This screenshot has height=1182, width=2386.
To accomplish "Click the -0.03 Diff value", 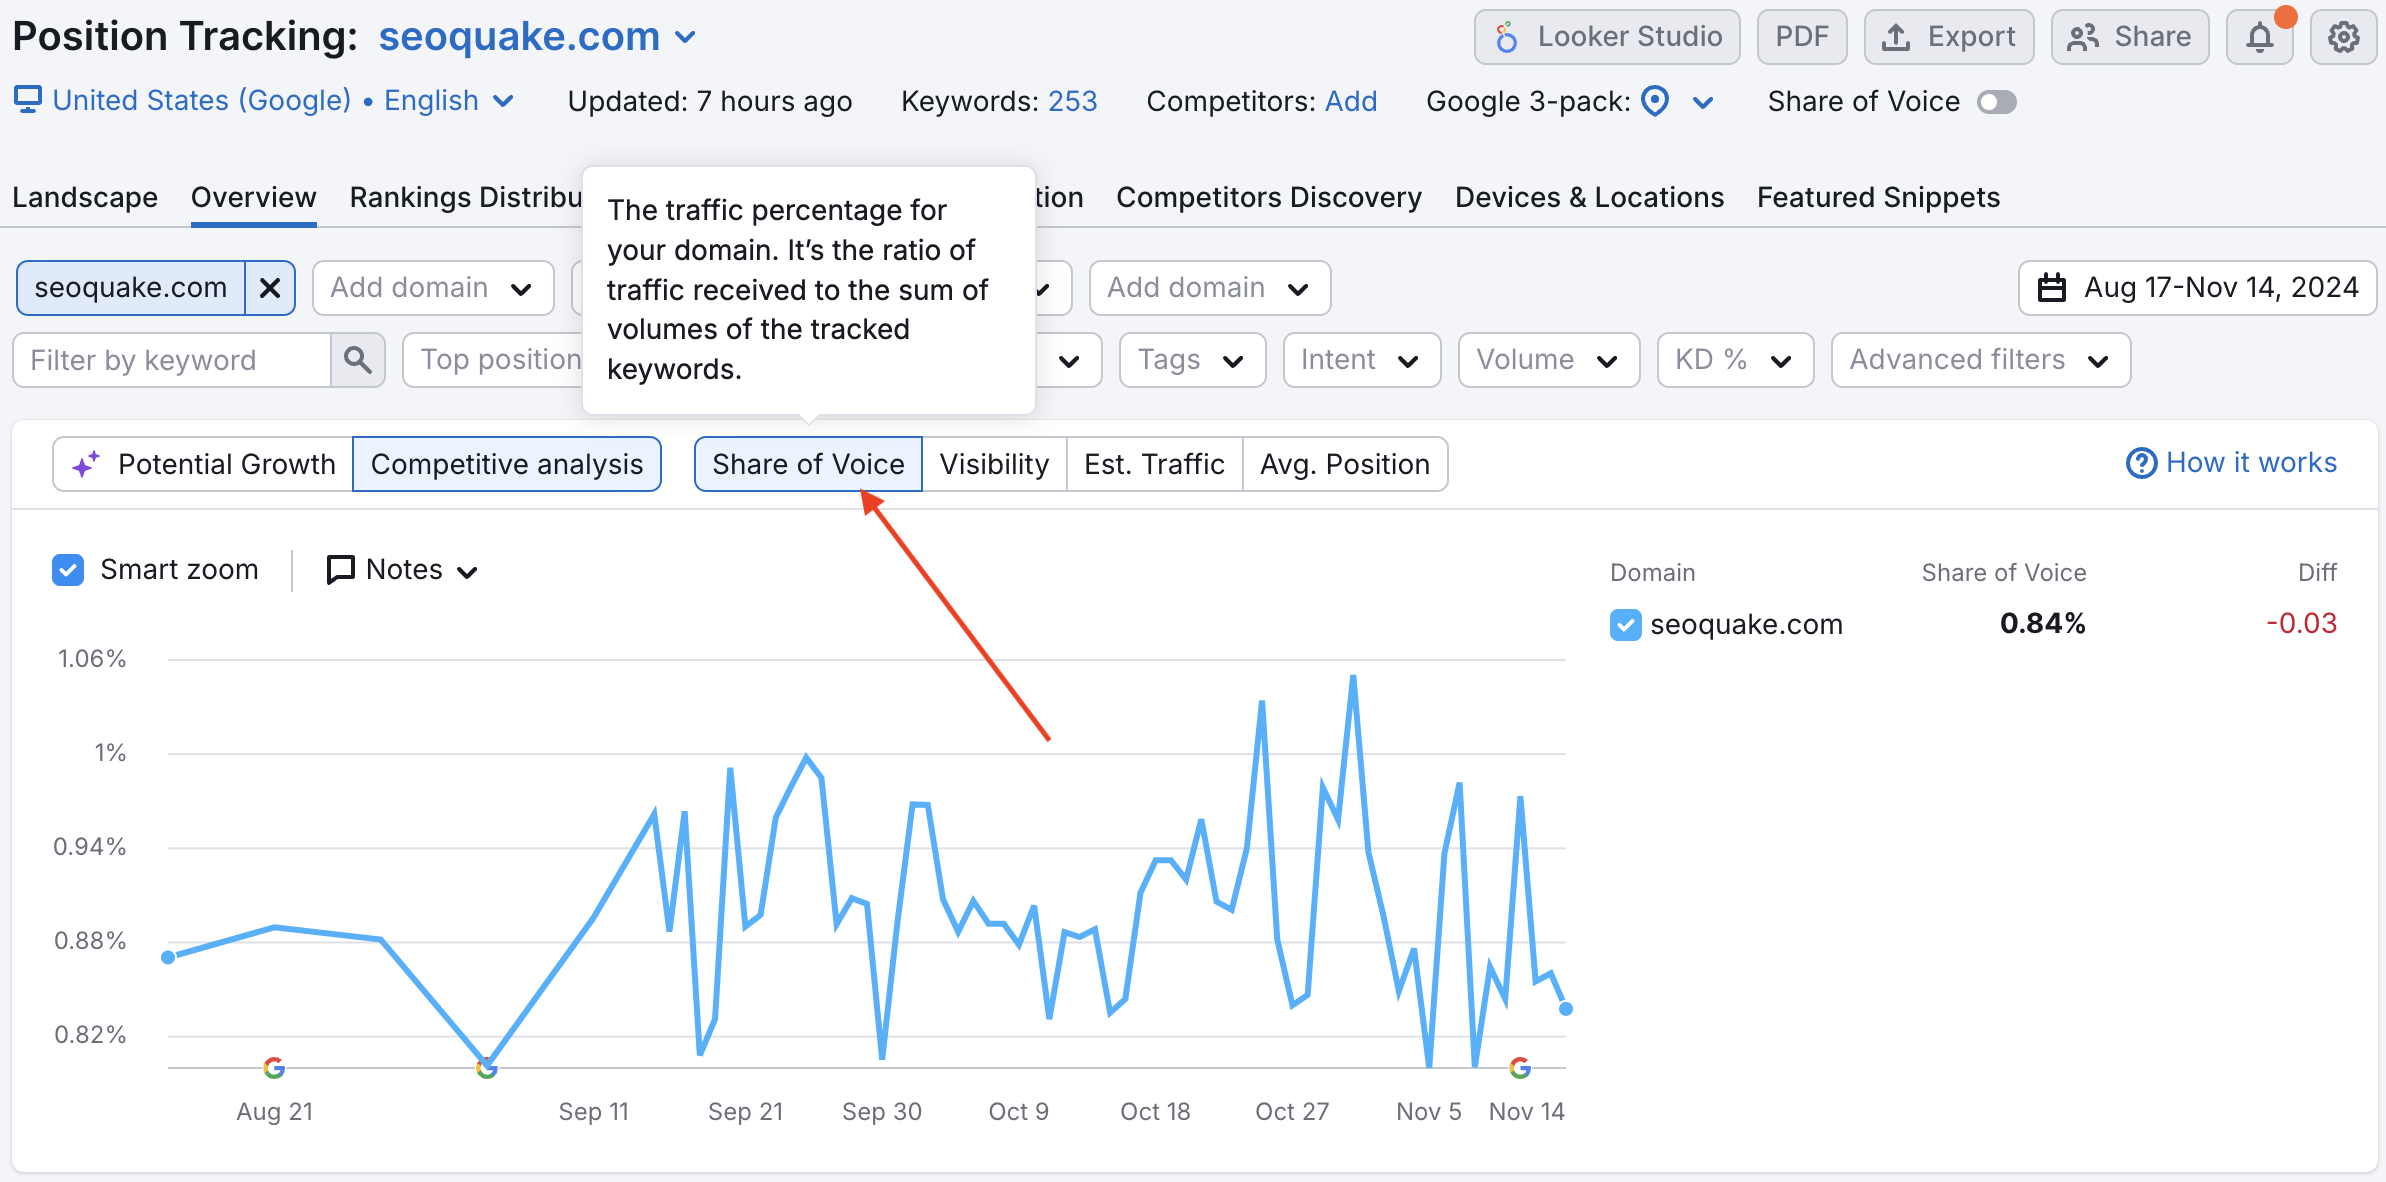I will [x=2302, y=624].
